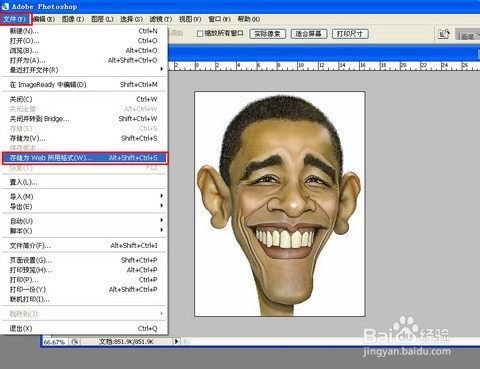Click the 适合屏幕 button
The height and width of the screenshot is (369, 480).
pos(309,34)
